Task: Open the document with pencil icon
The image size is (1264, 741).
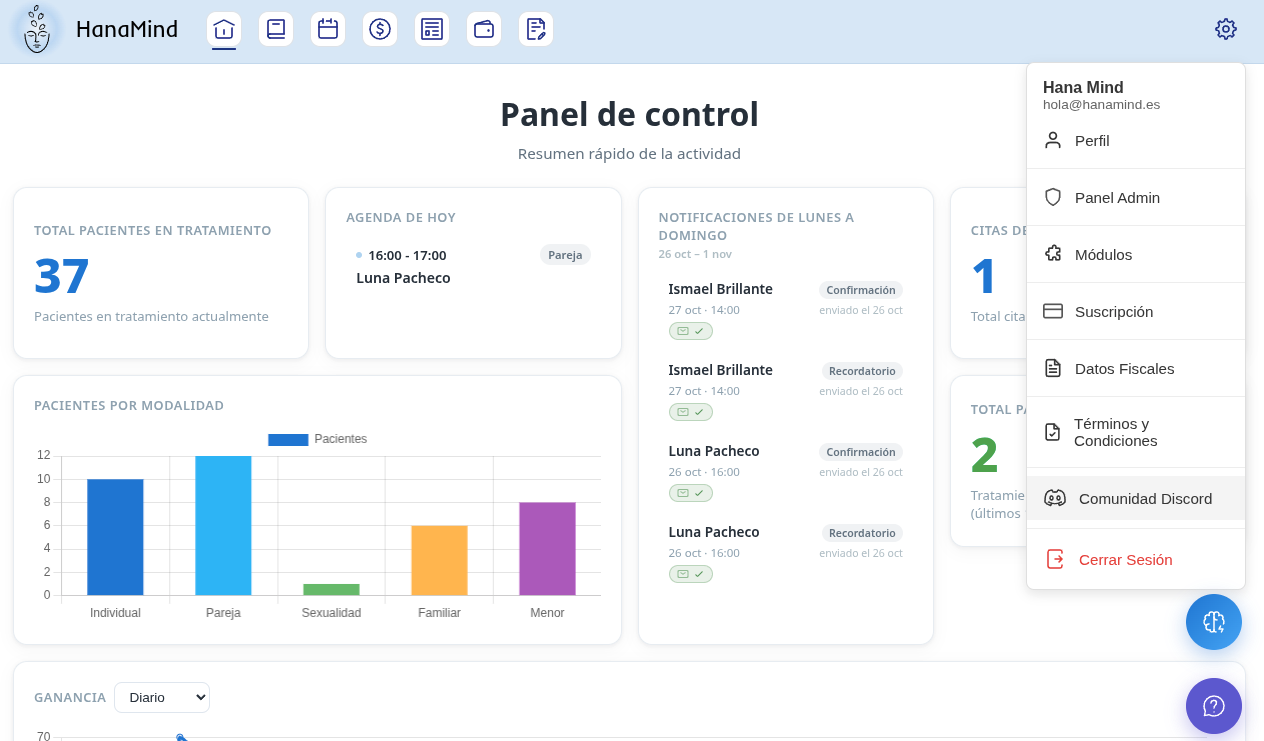Action: 536,29
